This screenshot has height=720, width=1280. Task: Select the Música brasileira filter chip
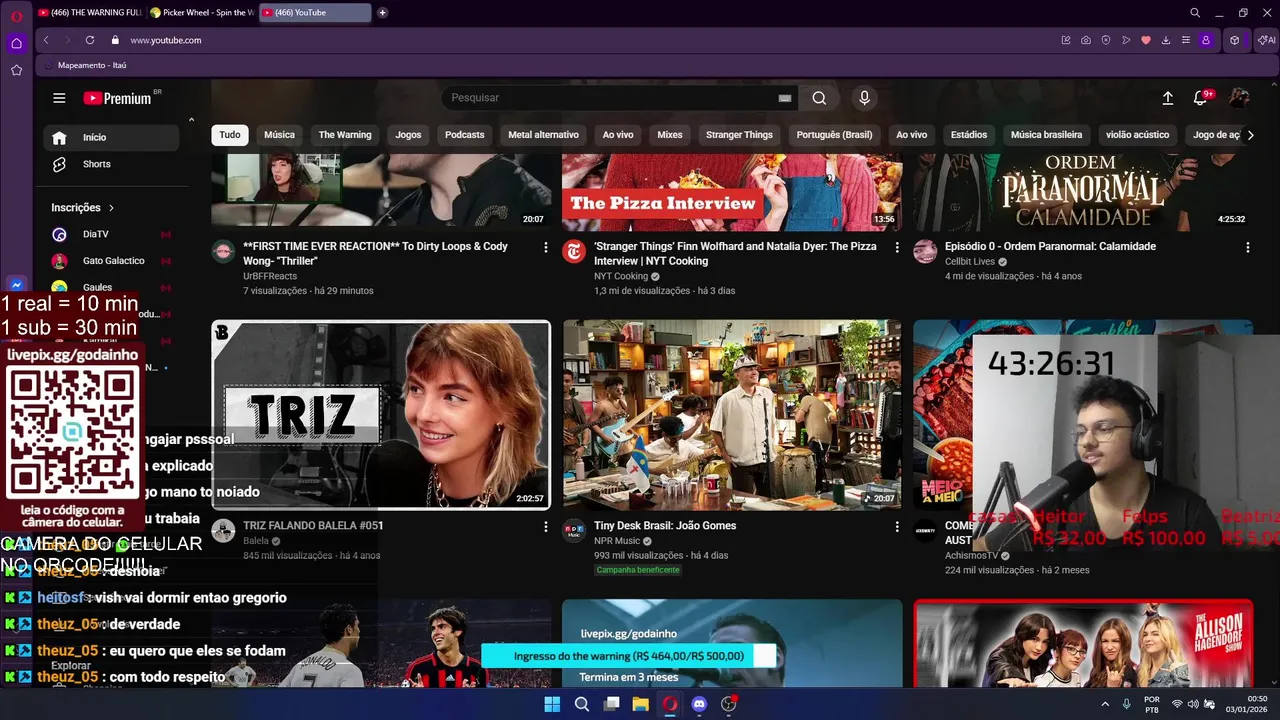[x=1047, y=135]
